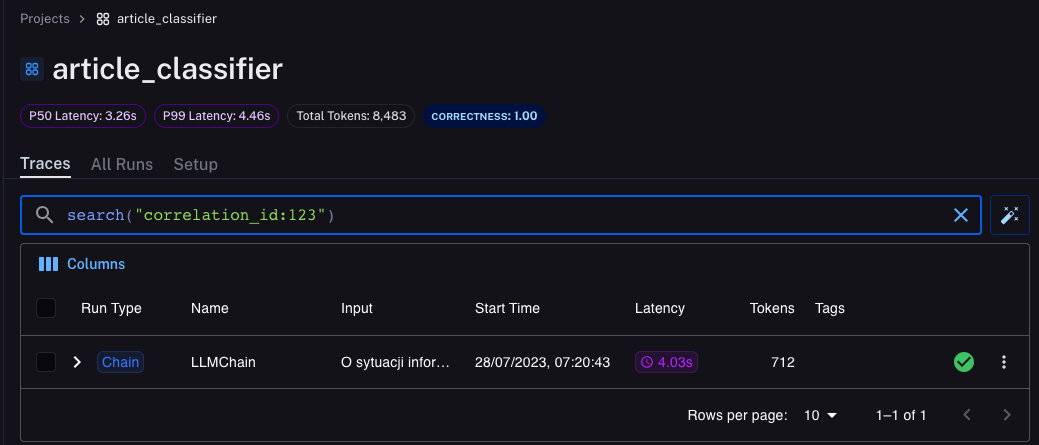Click the search magnifier icon

click(44, 215)
